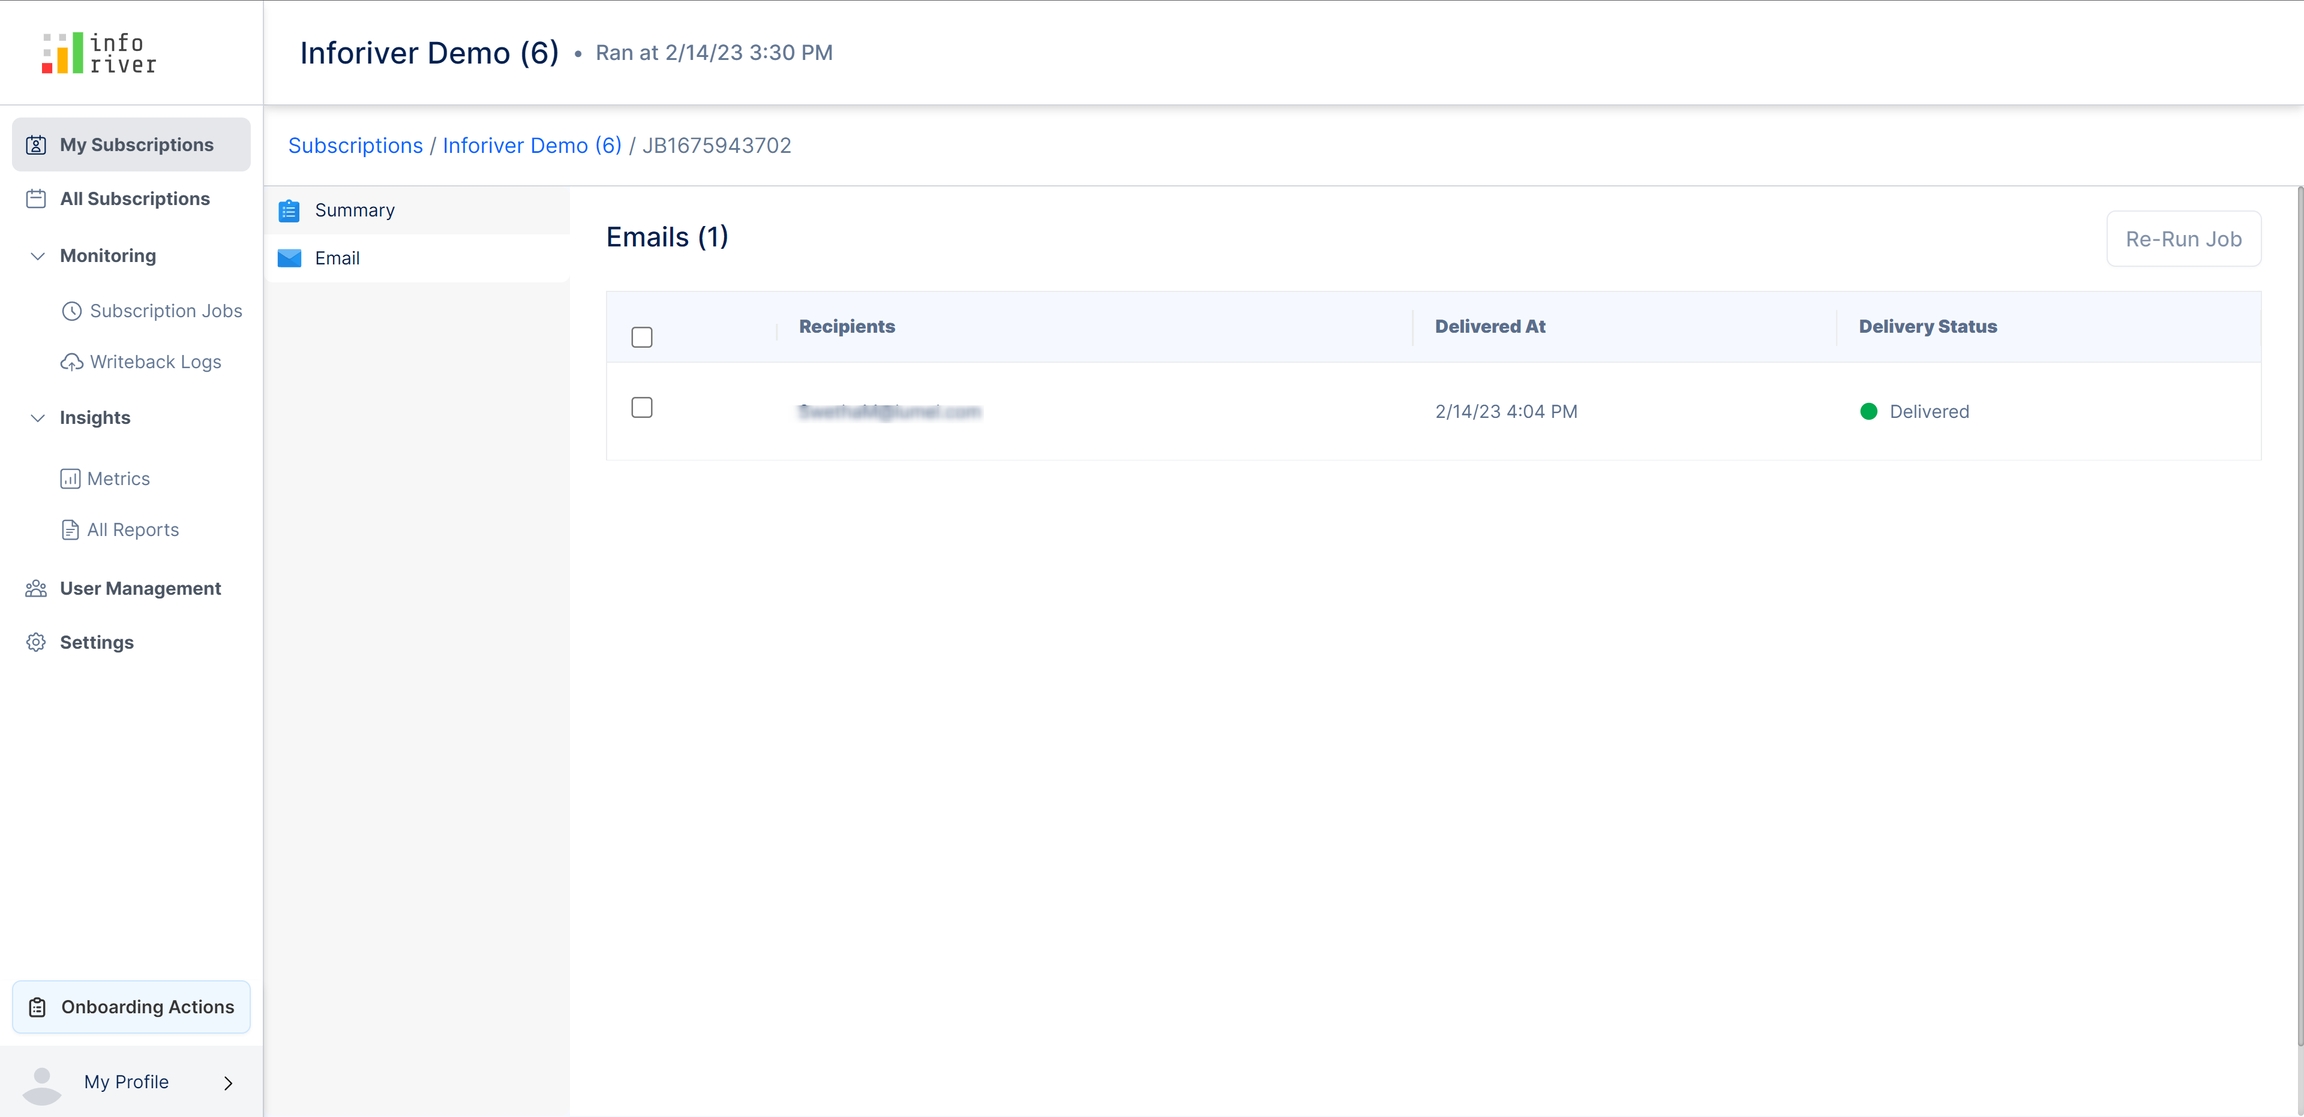Viewport: 2304px width, 1117px height.
Task: Open Subscriptions breadcrumb link
Action: (355, 146)
